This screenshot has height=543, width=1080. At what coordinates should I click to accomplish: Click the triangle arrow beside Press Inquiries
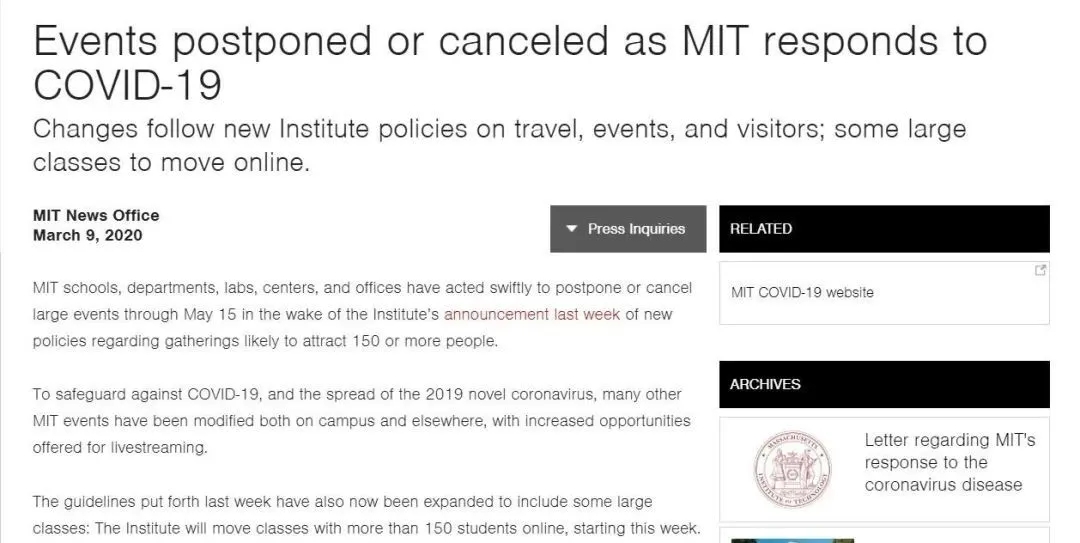[x=572, y=229]
